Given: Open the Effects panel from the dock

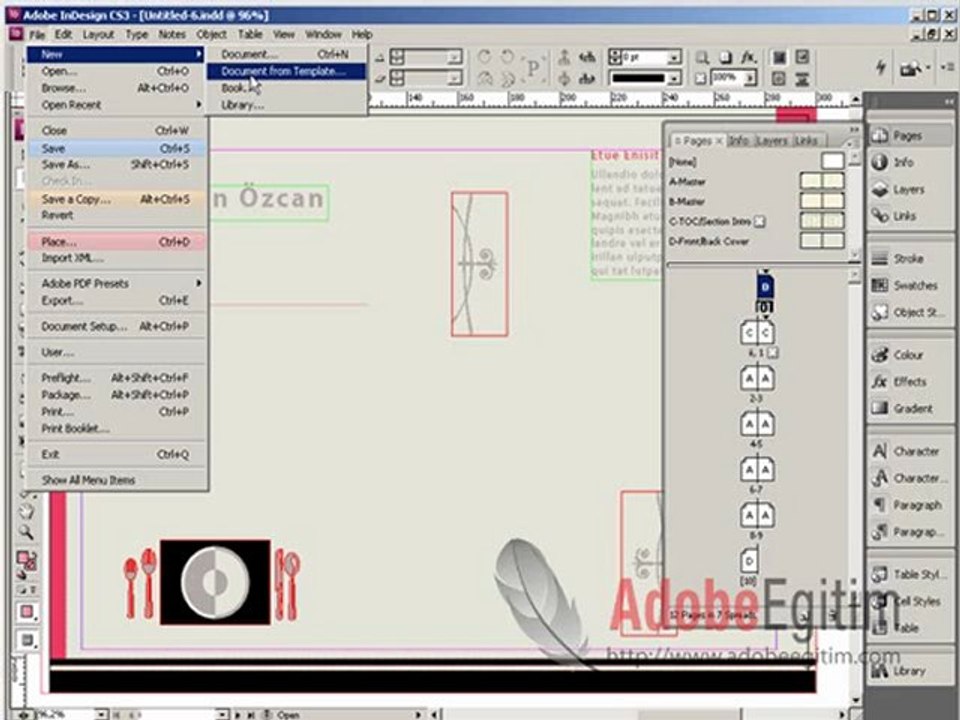Looking at the screenshot, I should click(909, 381).
